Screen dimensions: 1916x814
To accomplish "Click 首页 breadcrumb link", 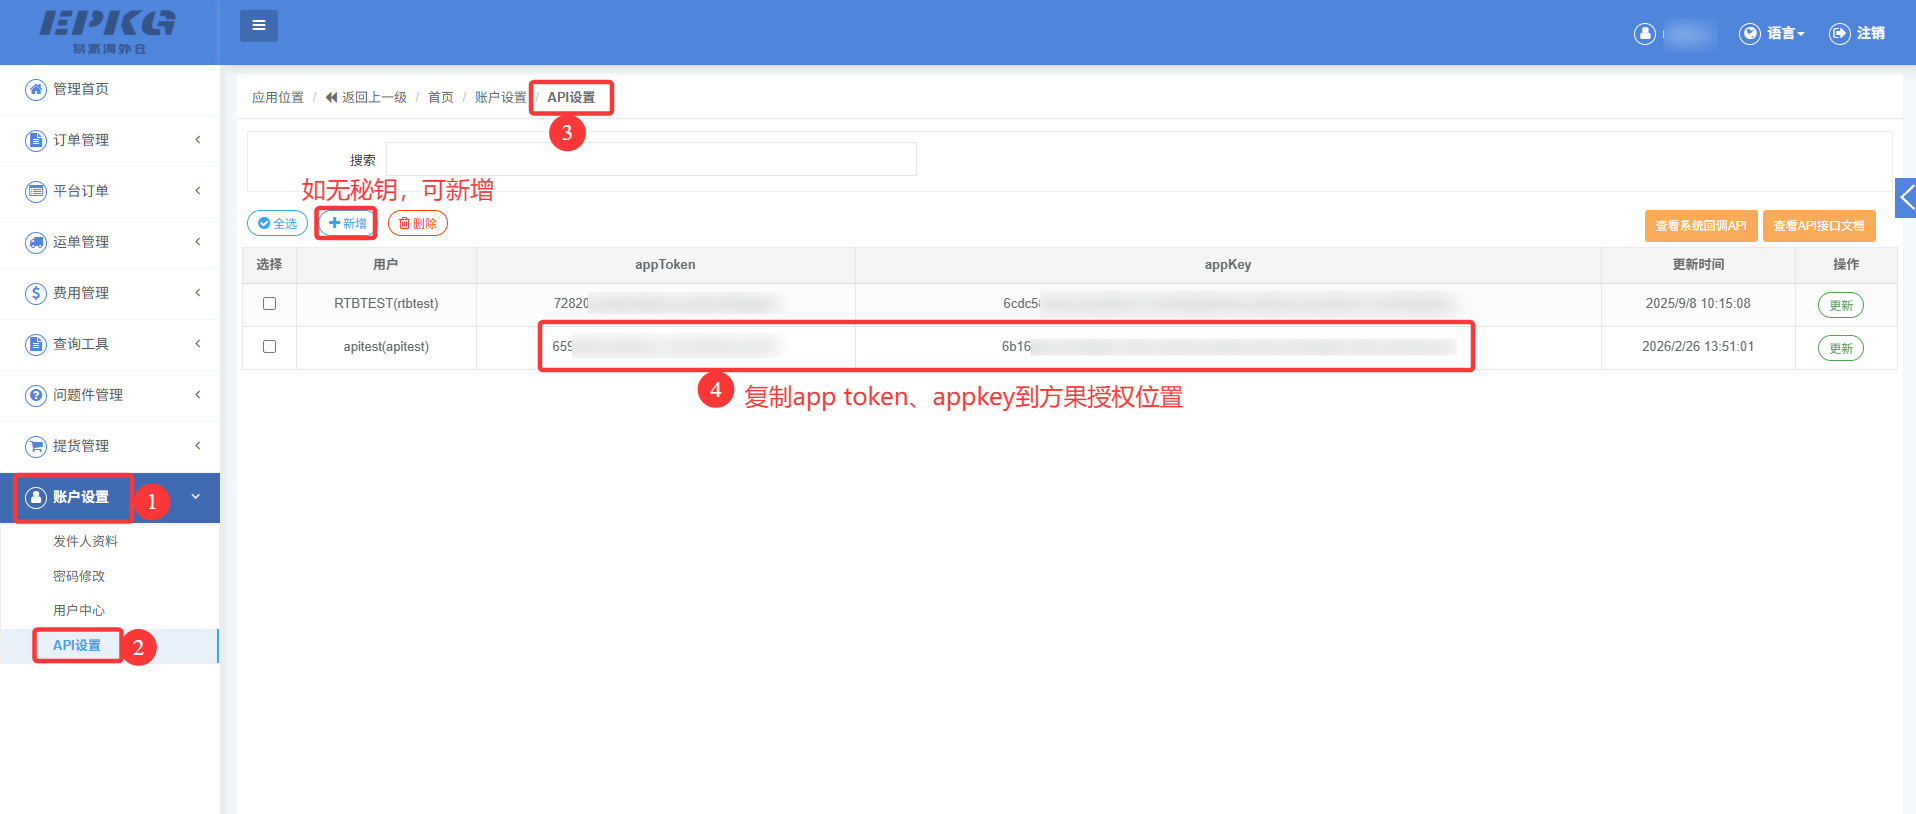I will click(441, 97).
